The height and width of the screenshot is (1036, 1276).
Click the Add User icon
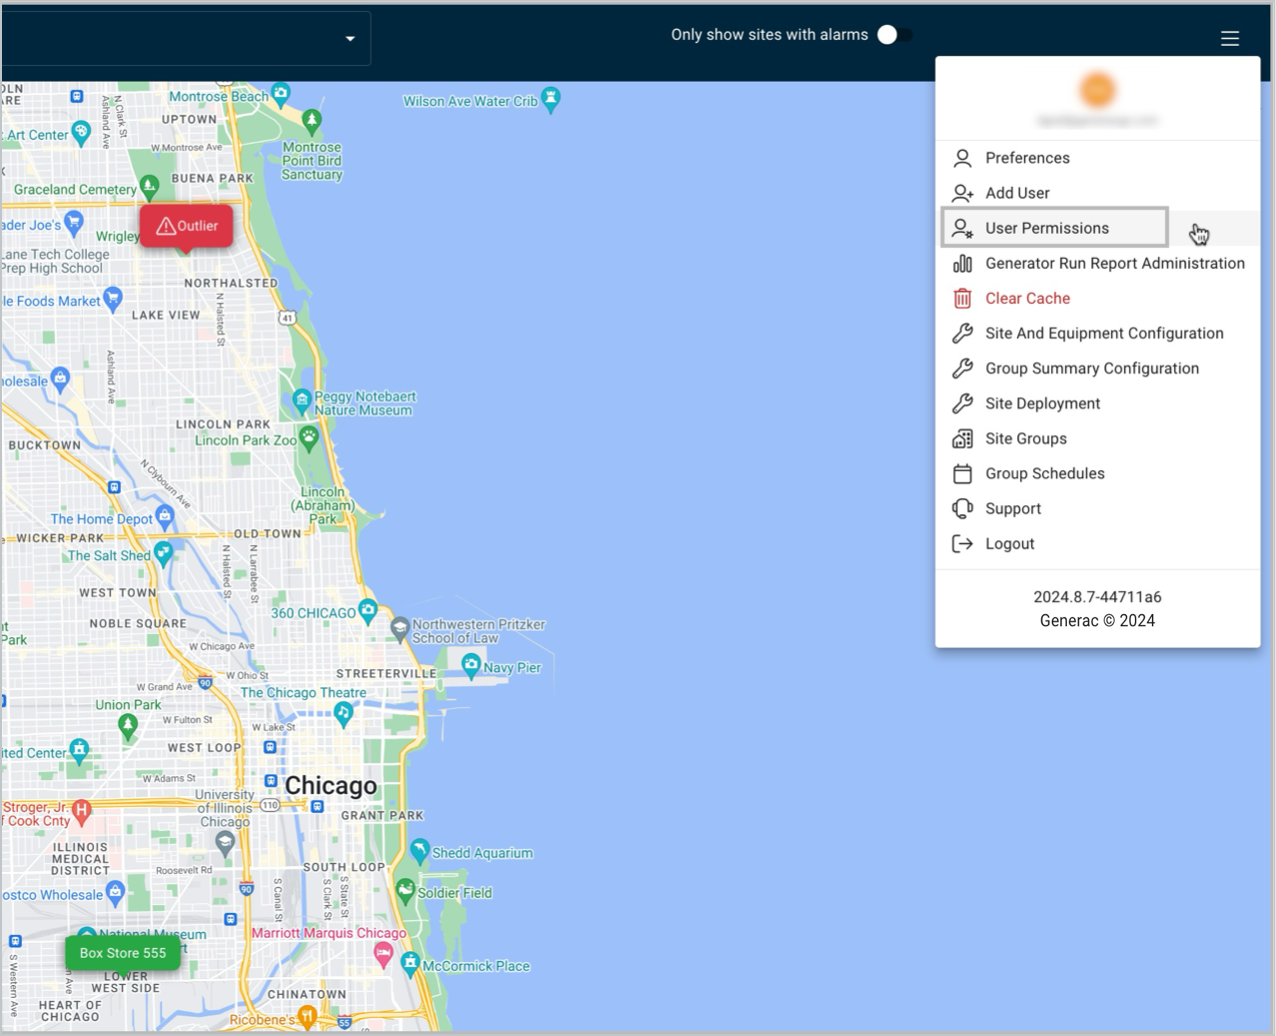(962, 193)
